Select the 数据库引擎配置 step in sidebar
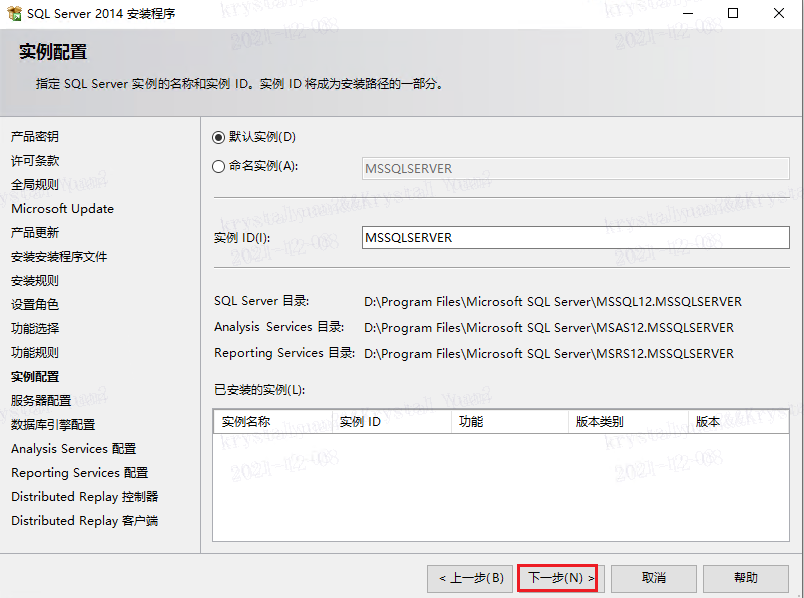 [53, 425]
